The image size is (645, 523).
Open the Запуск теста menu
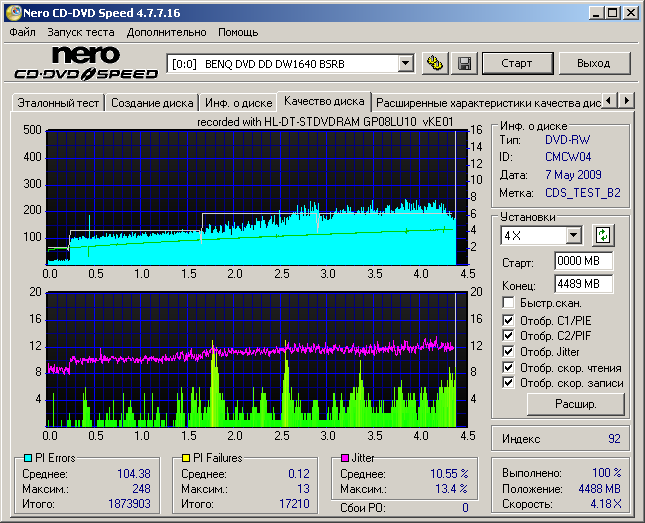pos(81,32)
